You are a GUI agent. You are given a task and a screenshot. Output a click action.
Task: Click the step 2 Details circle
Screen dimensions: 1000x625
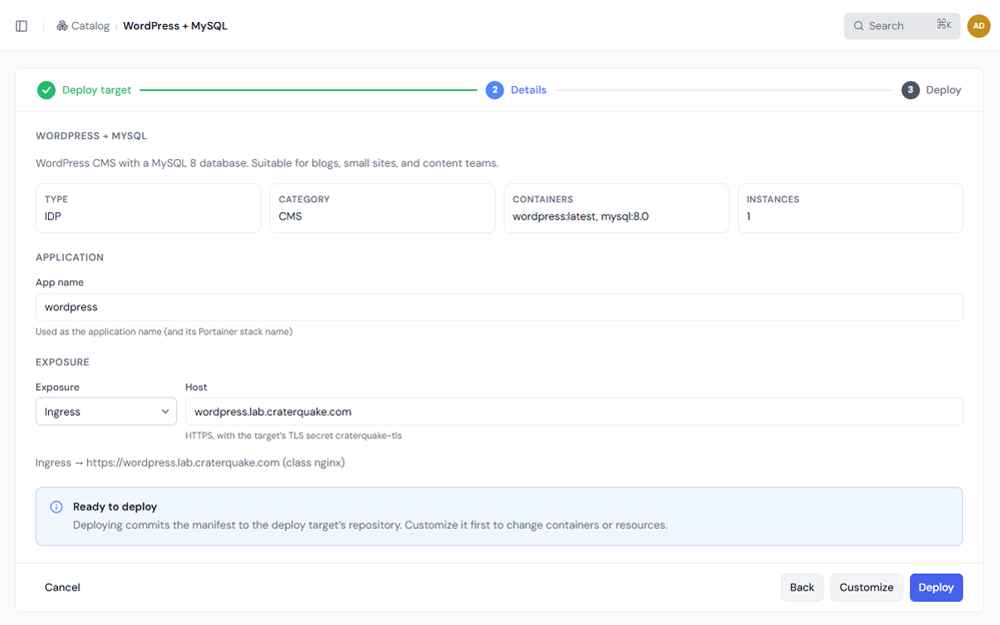tap(494, 90)
